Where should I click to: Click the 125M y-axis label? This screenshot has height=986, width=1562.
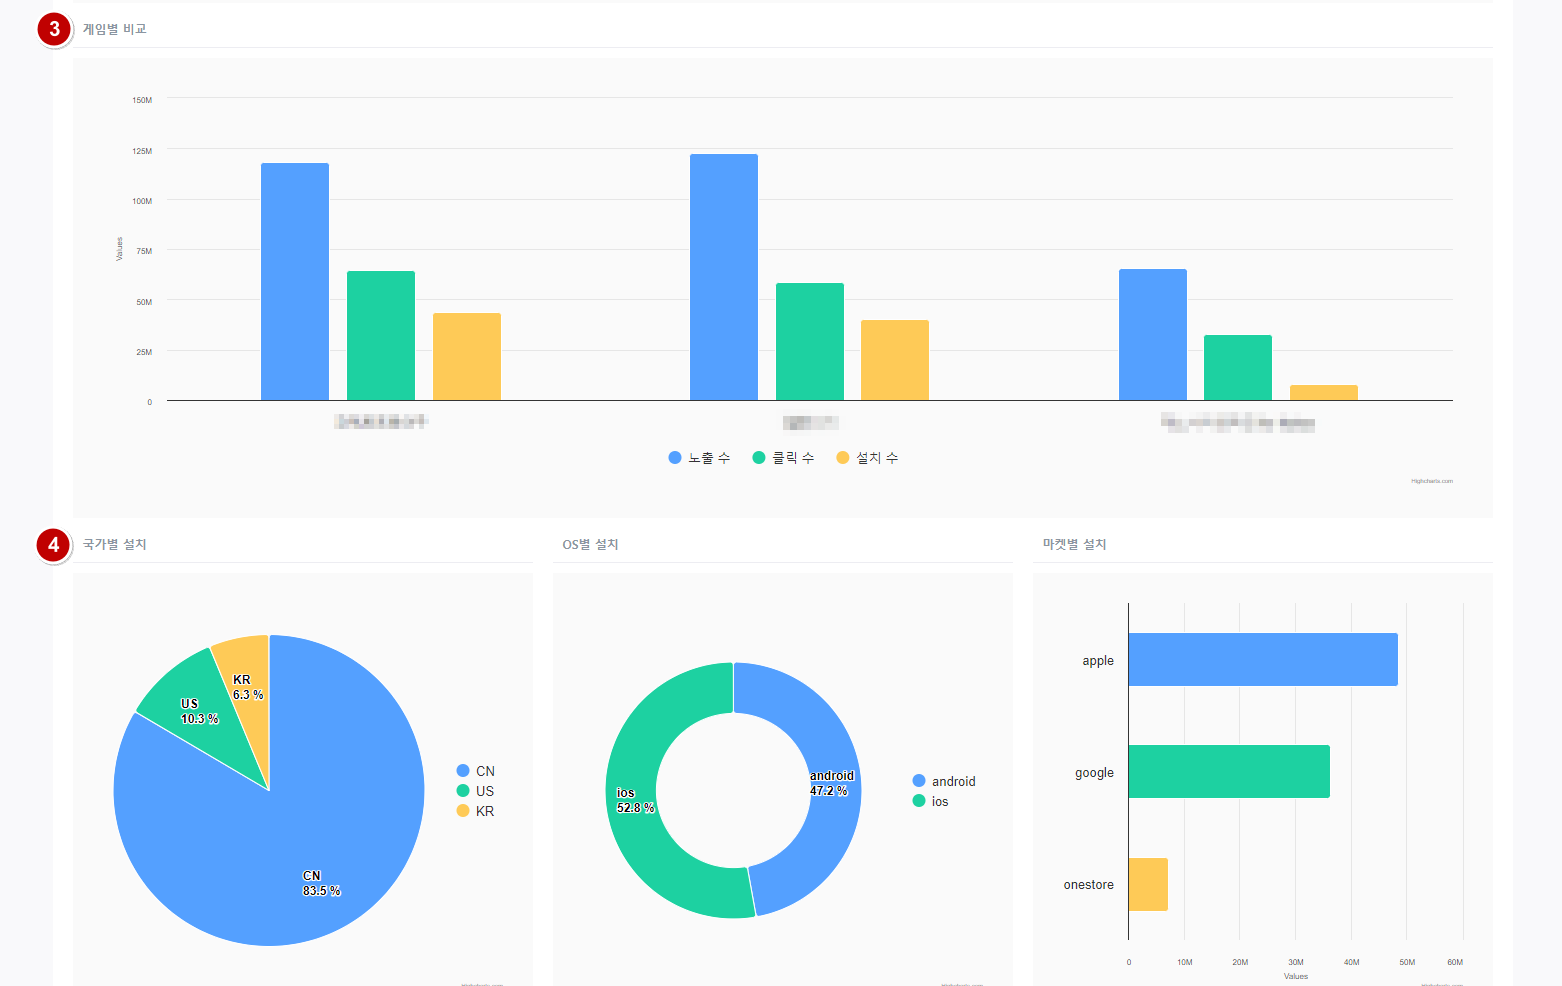point(142,151)
